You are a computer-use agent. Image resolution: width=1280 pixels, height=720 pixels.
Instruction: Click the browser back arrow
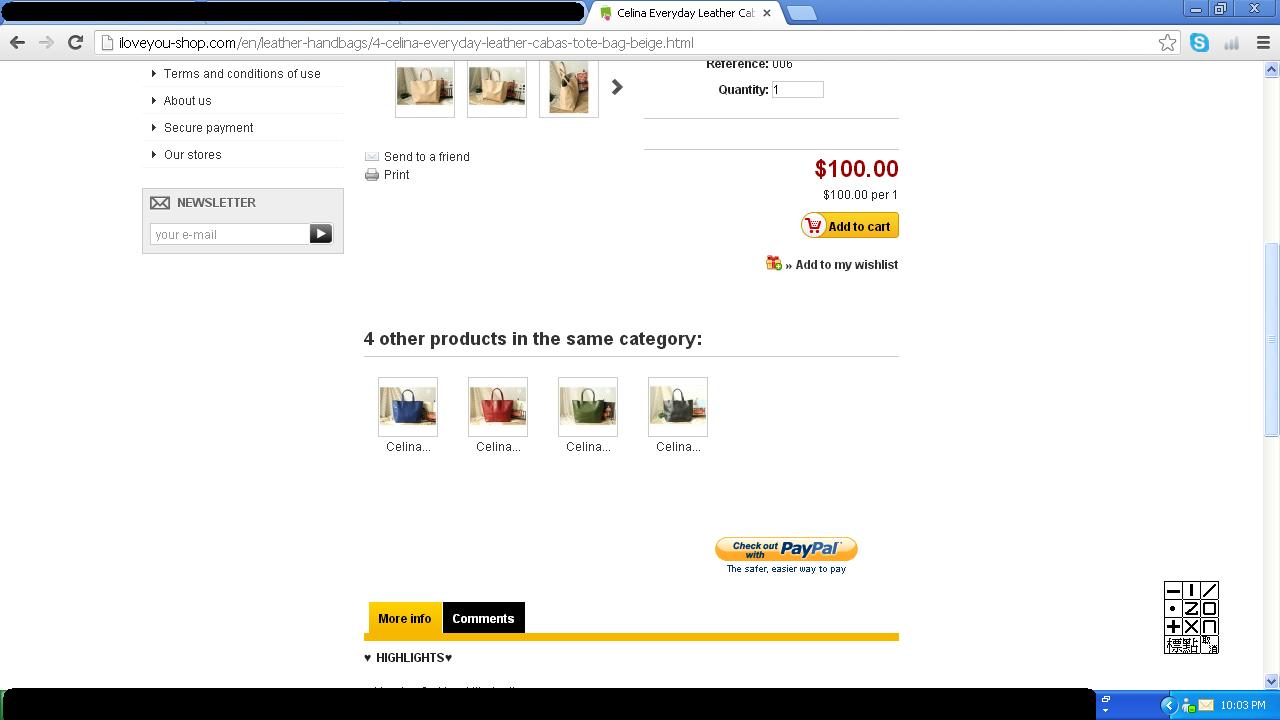[17, 43]
